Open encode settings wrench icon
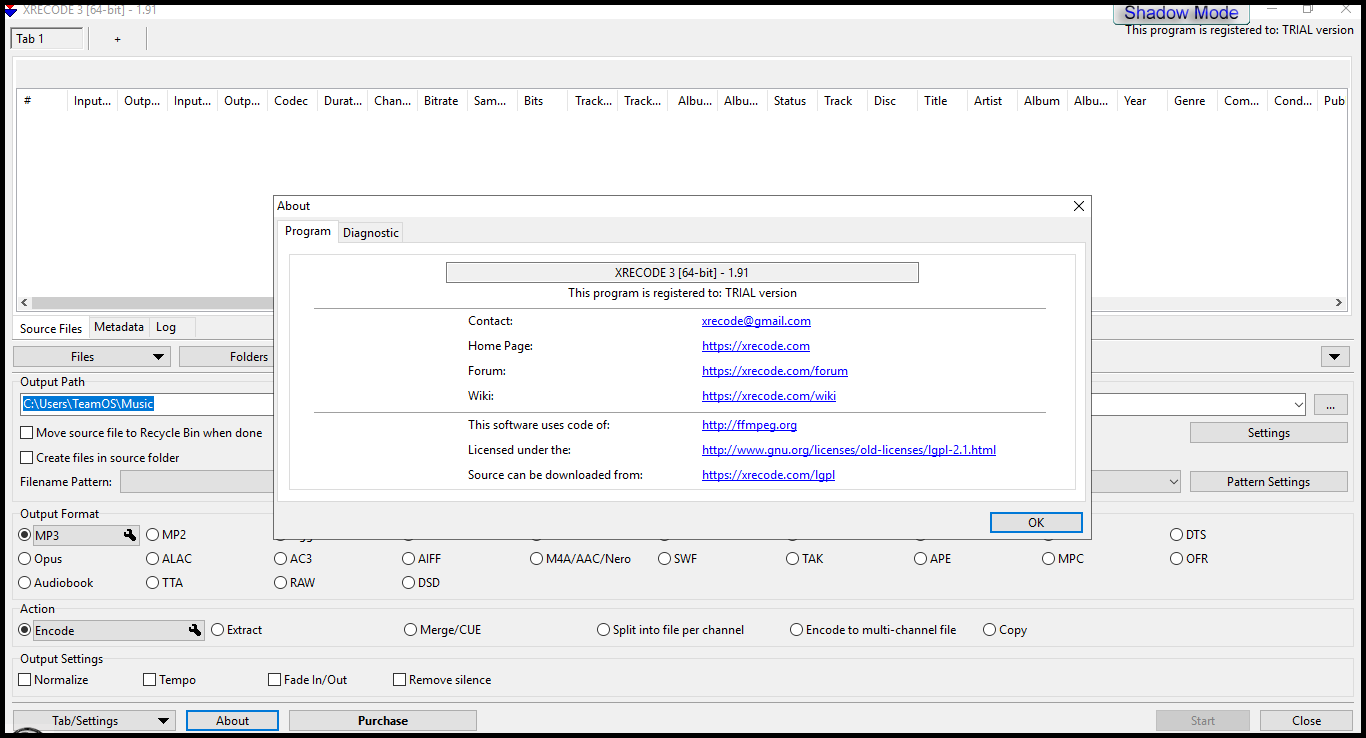Screen dimensions: 1366x738 (195, 631)
